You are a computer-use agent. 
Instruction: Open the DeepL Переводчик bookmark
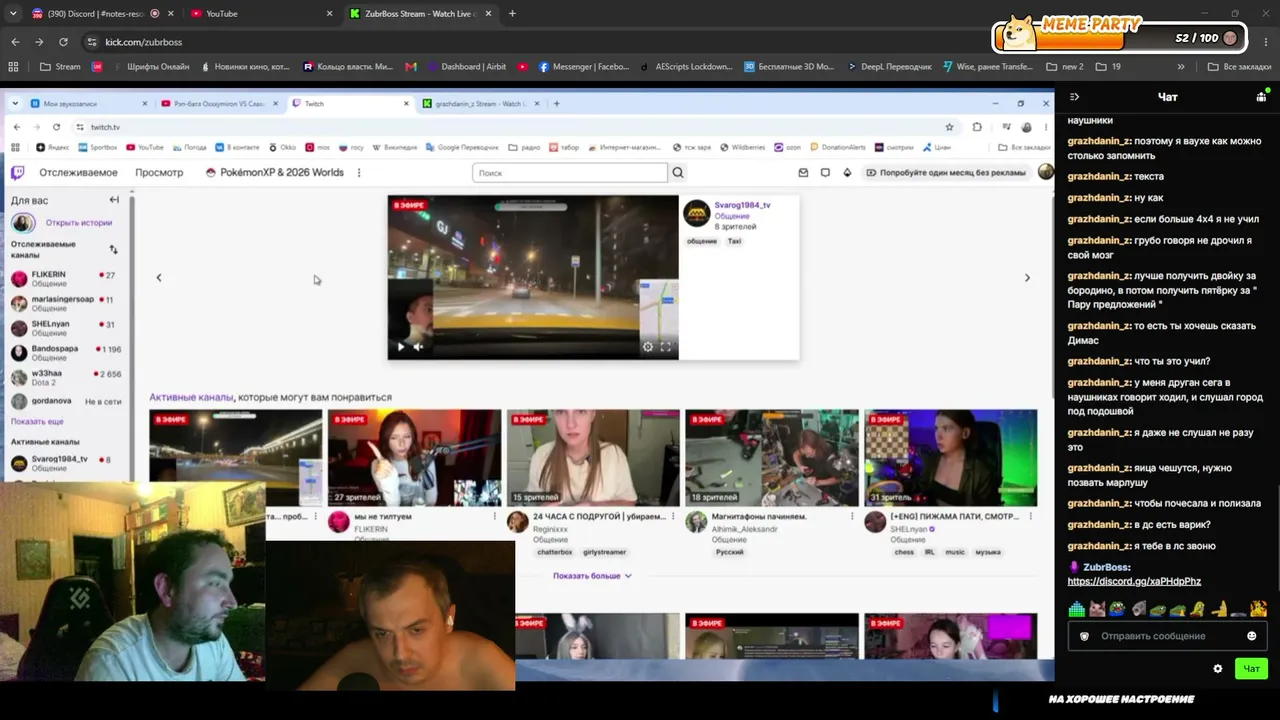coord(888,67)
